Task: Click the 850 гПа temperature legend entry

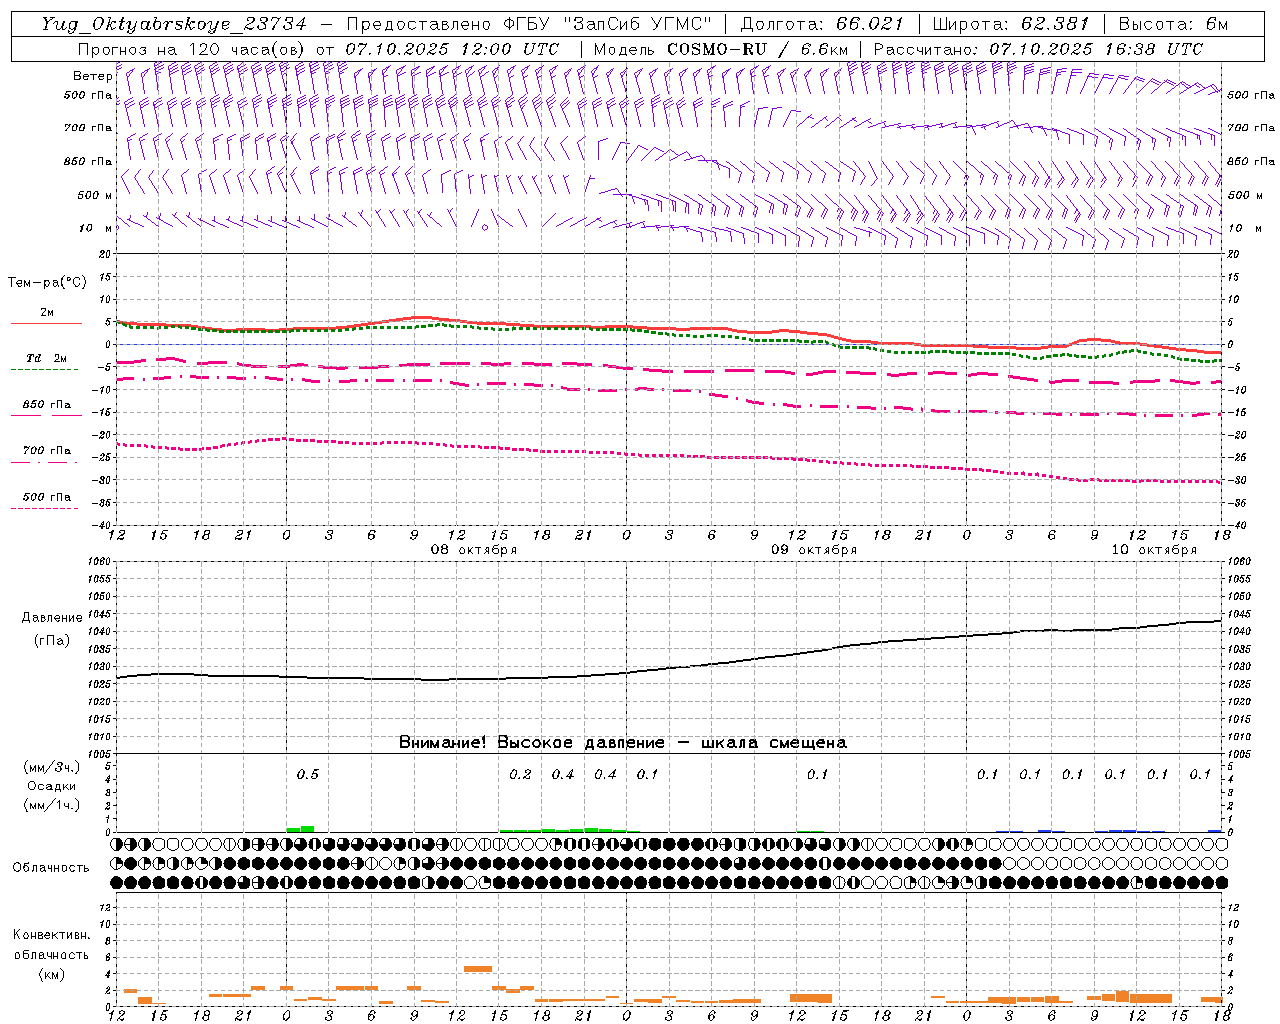Action: point(46,405)
